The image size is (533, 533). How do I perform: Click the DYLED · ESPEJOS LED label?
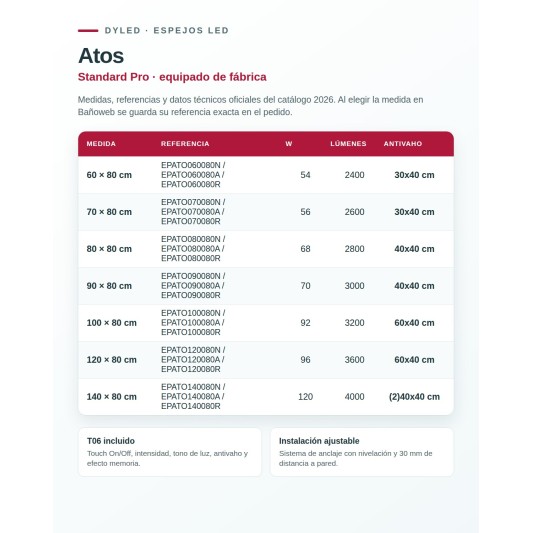pos(167,31)
